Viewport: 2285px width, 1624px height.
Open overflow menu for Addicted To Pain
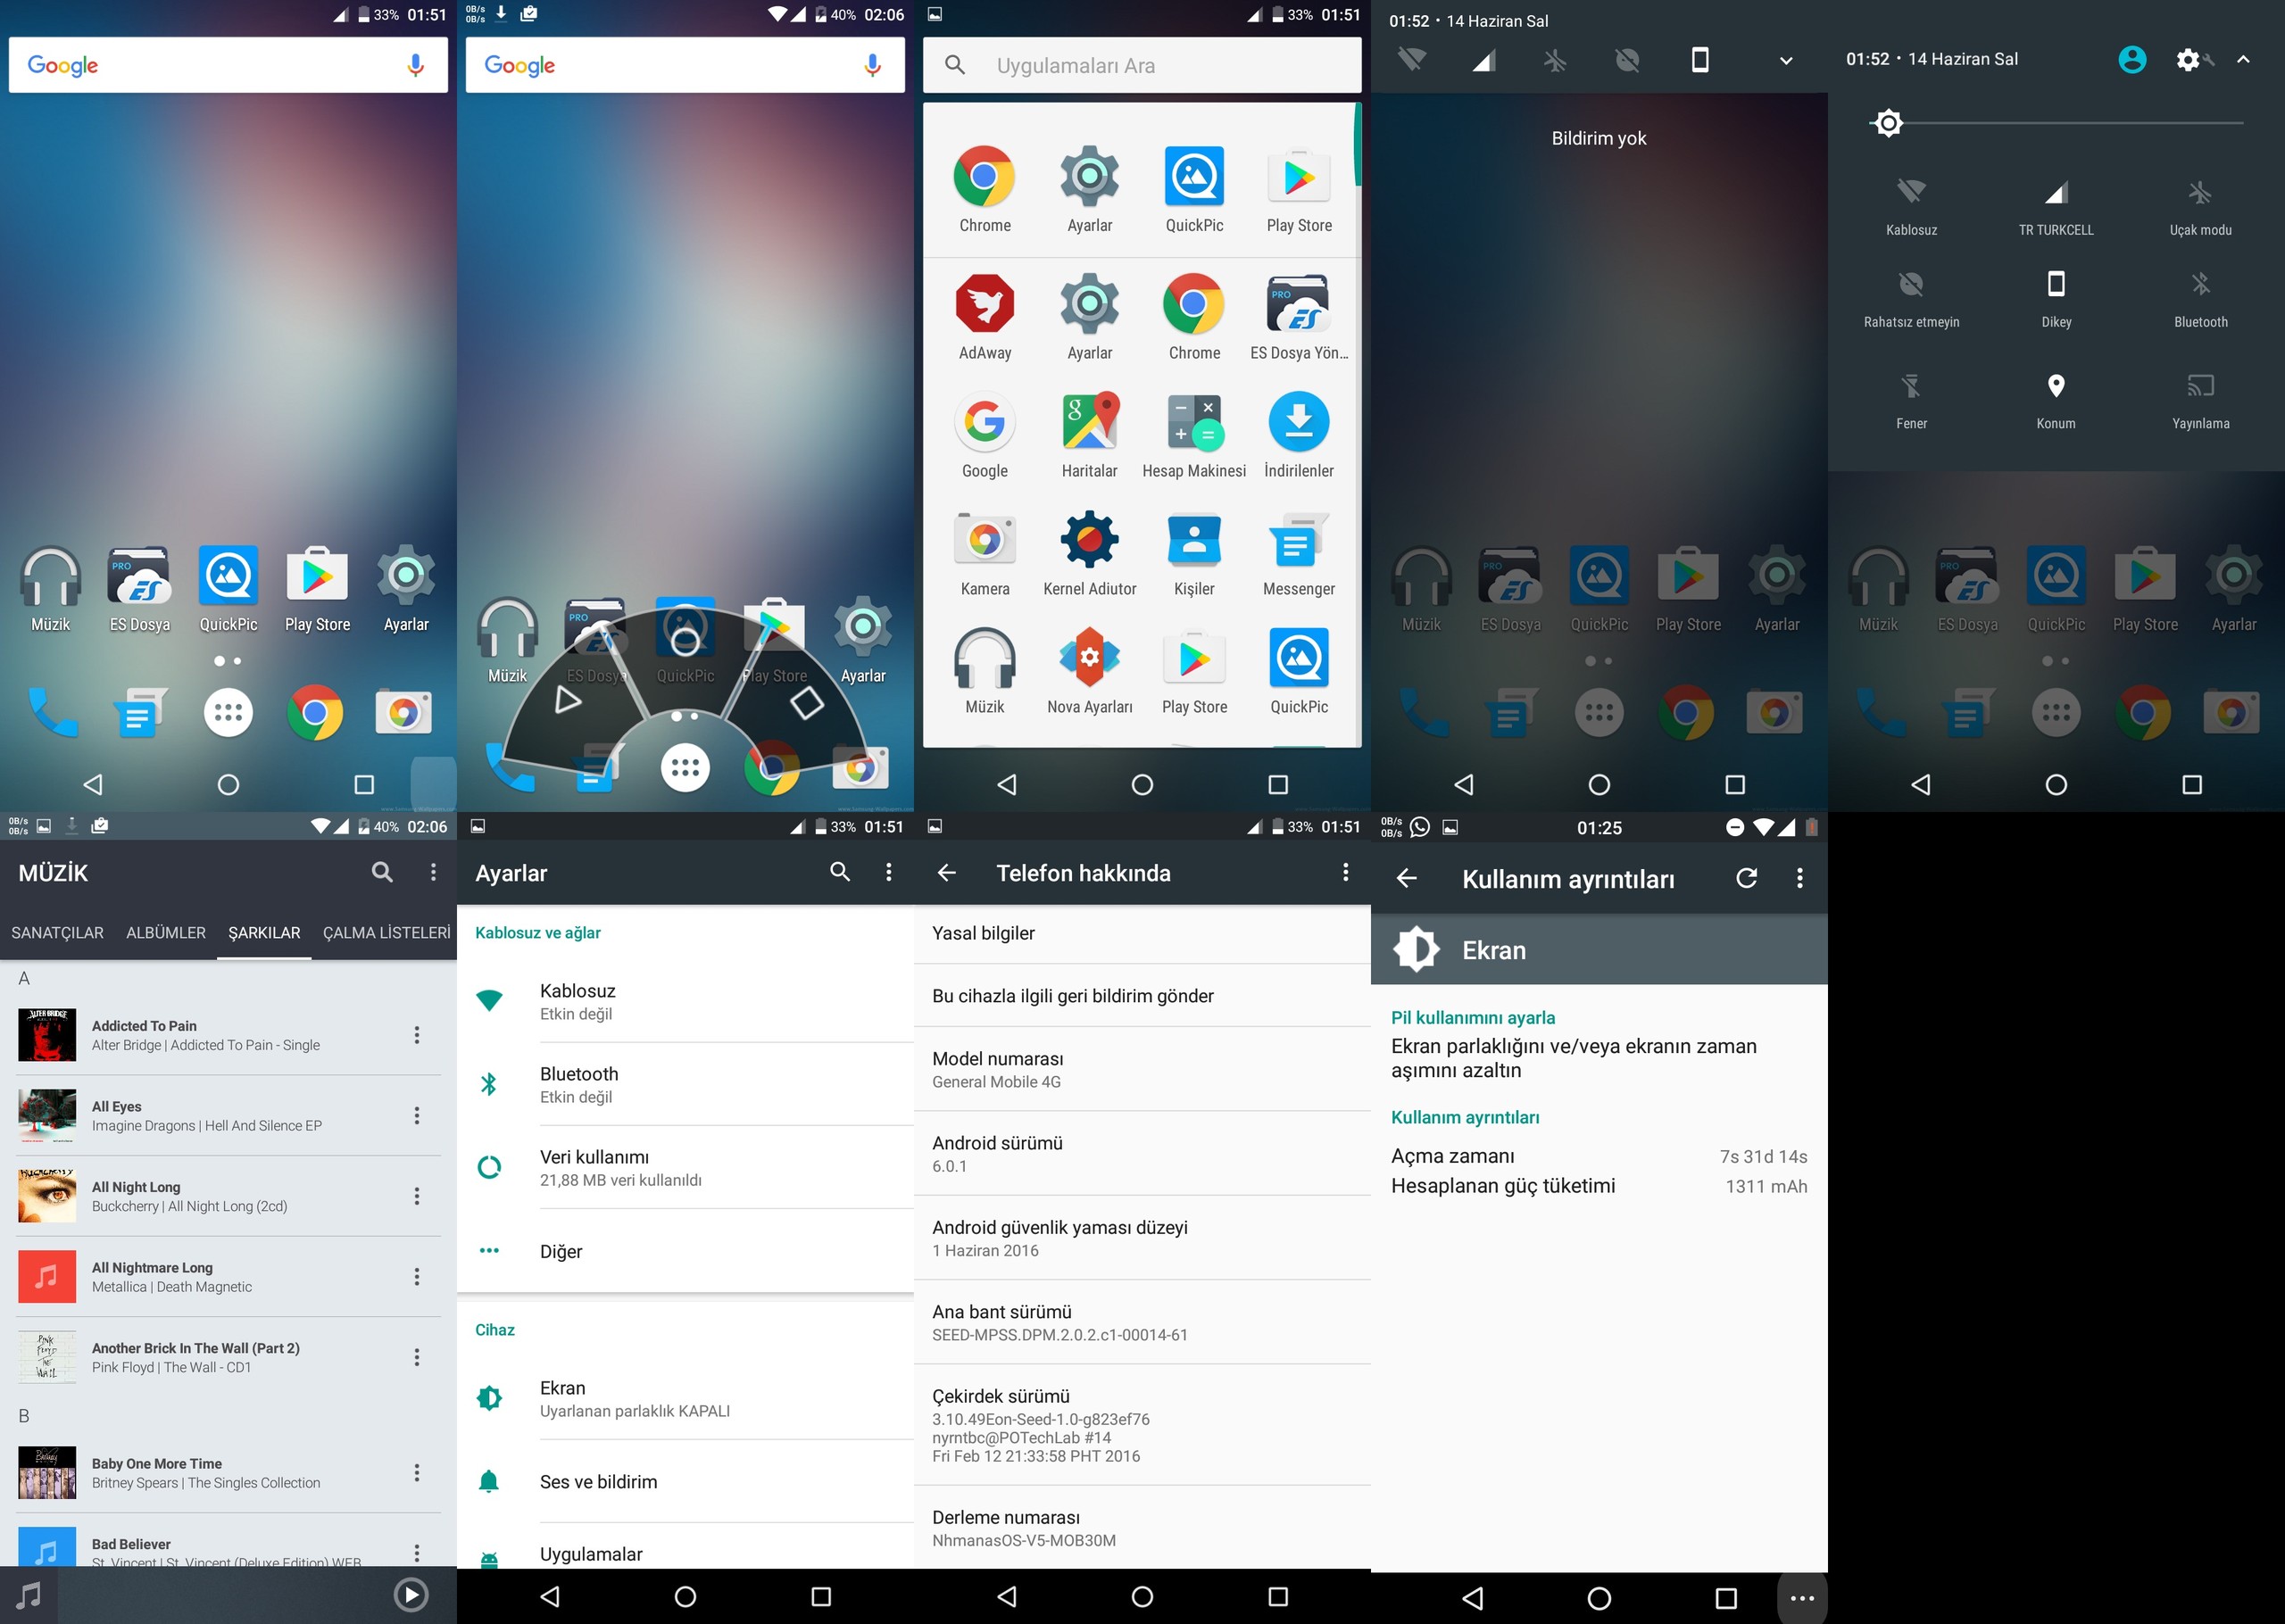click(x=417, y=1035)
